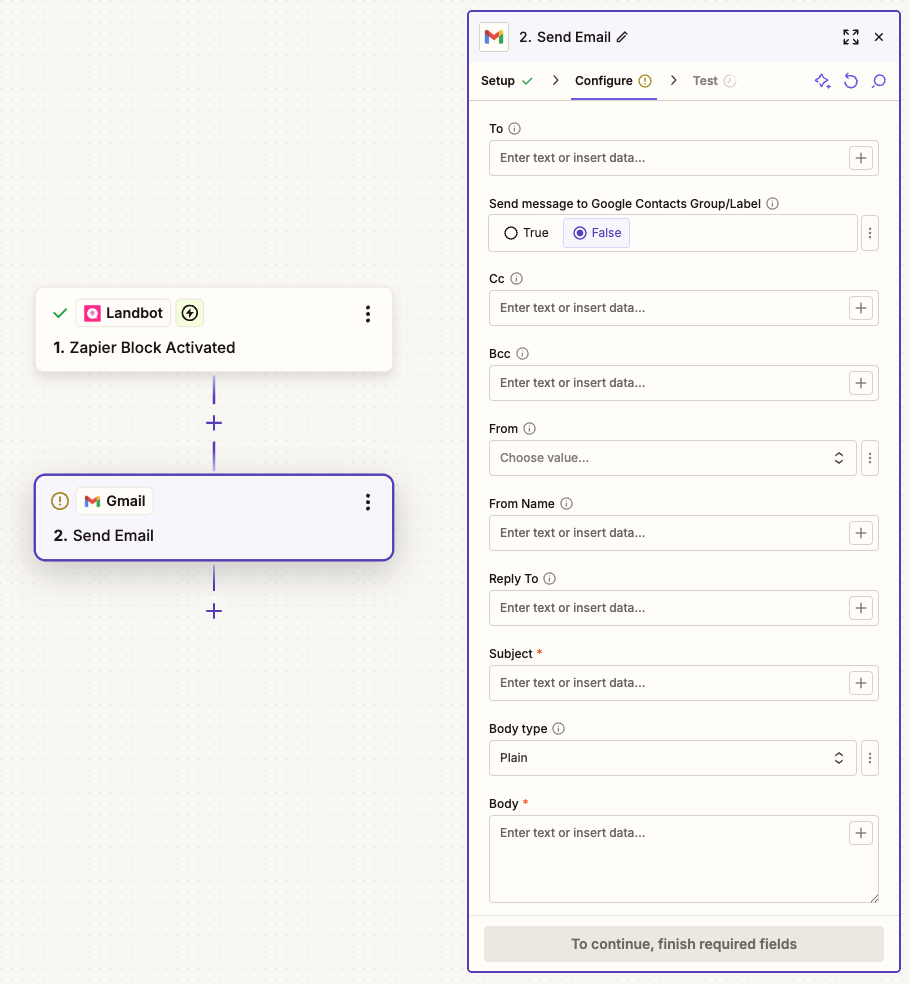Click the green checkmark on Landbot step
Screen dimensions: 909x984
coord(60,313)
